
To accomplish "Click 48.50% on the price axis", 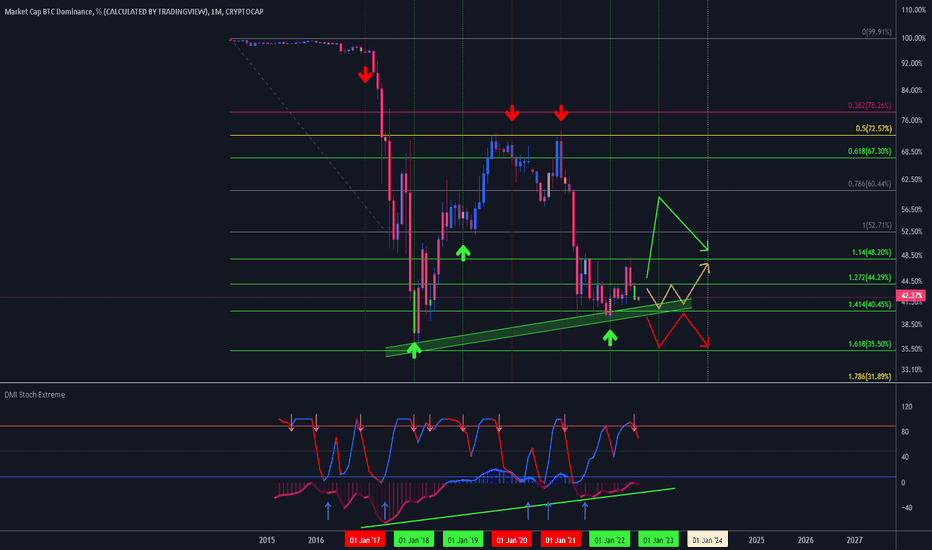I will [912, 256].
